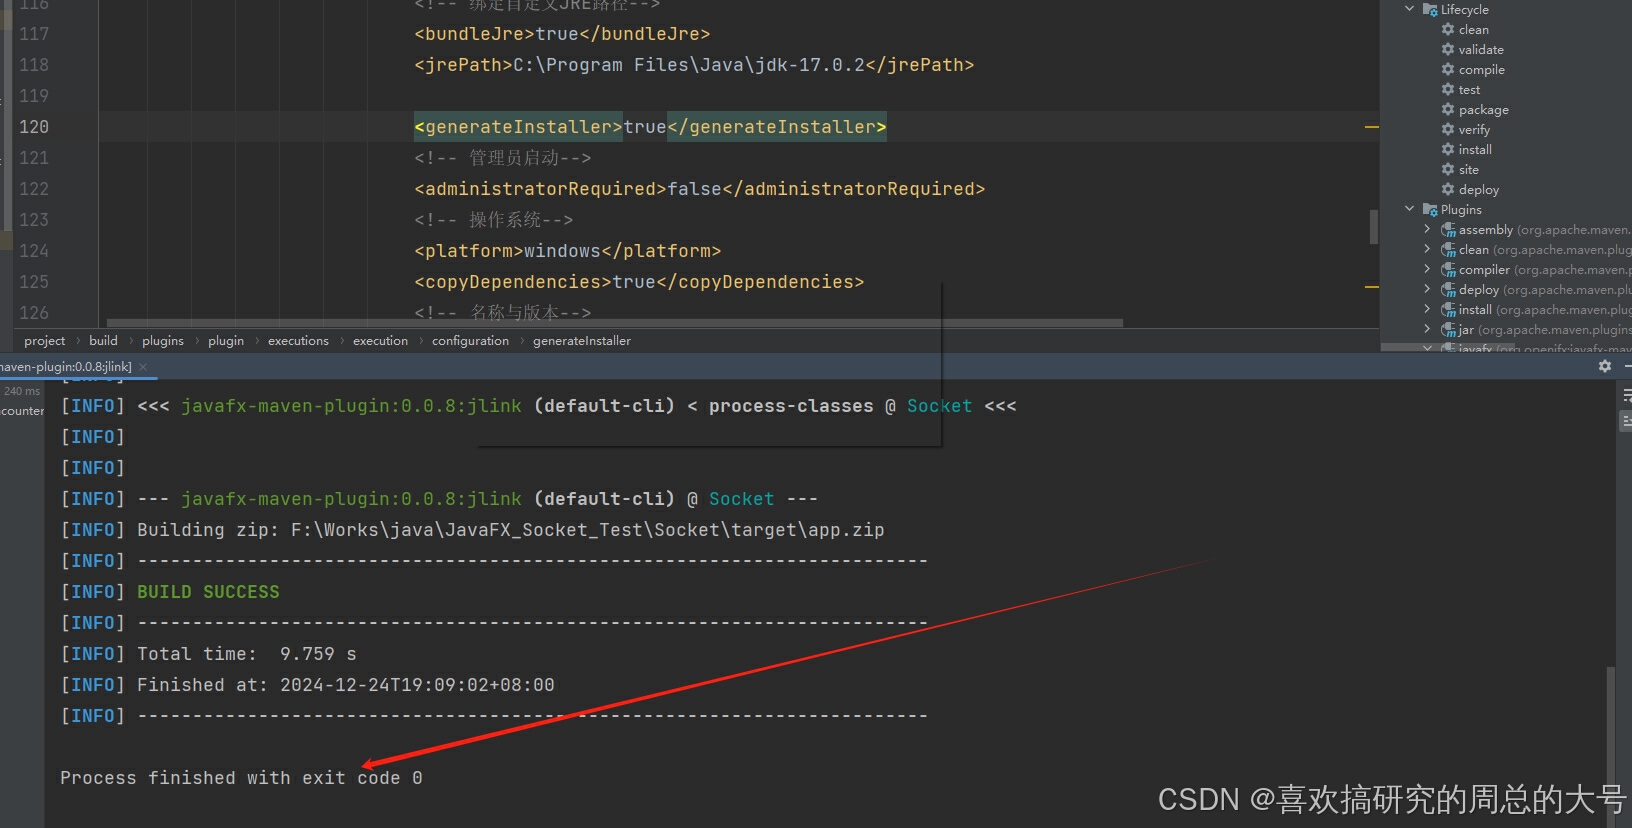
Task: Click 'Total time: 9.759 s' line
Action: pyautogui.click(x=247, y=654)
